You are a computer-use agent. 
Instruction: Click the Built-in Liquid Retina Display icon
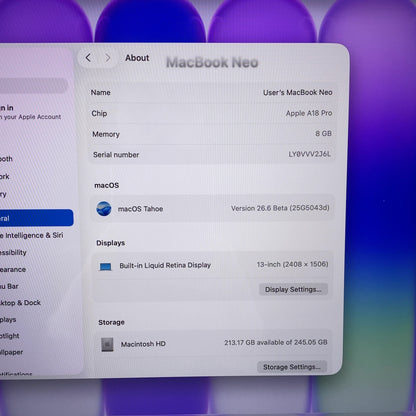coord(105,266)
